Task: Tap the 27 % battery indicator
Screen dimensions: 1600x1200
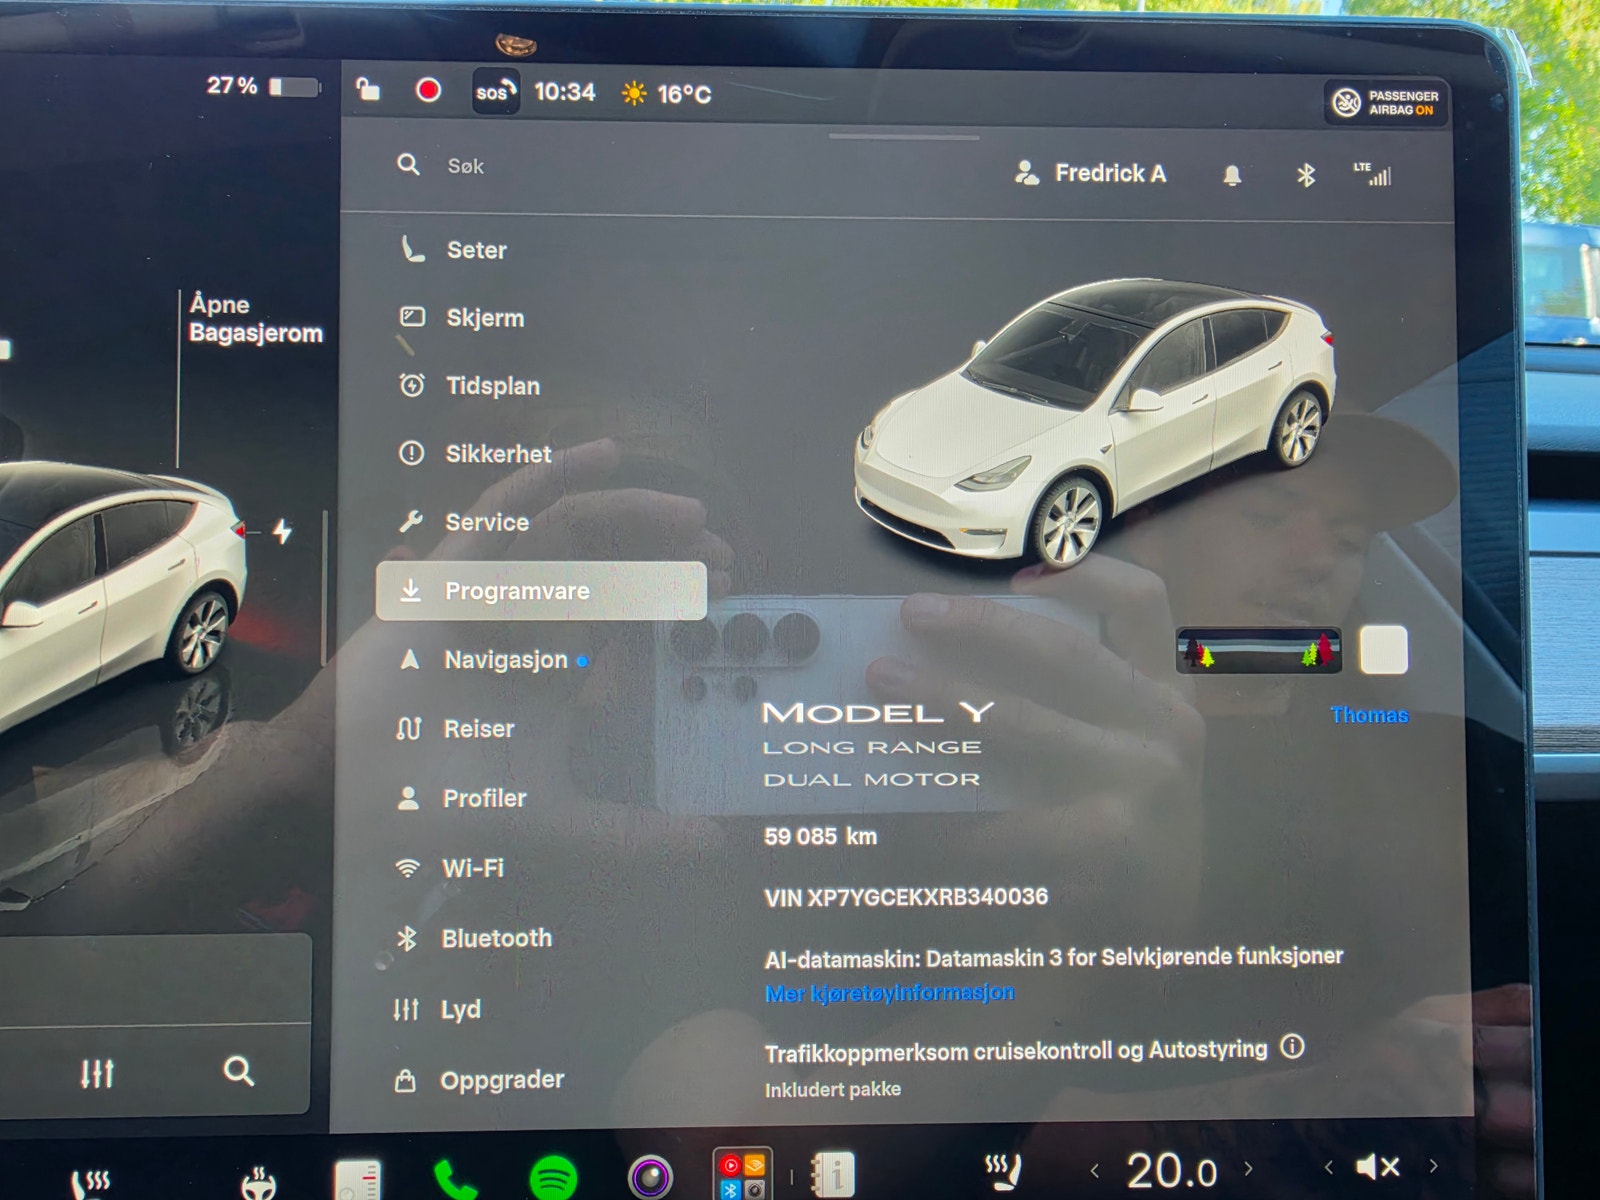Action: click(x=263, y=86)
